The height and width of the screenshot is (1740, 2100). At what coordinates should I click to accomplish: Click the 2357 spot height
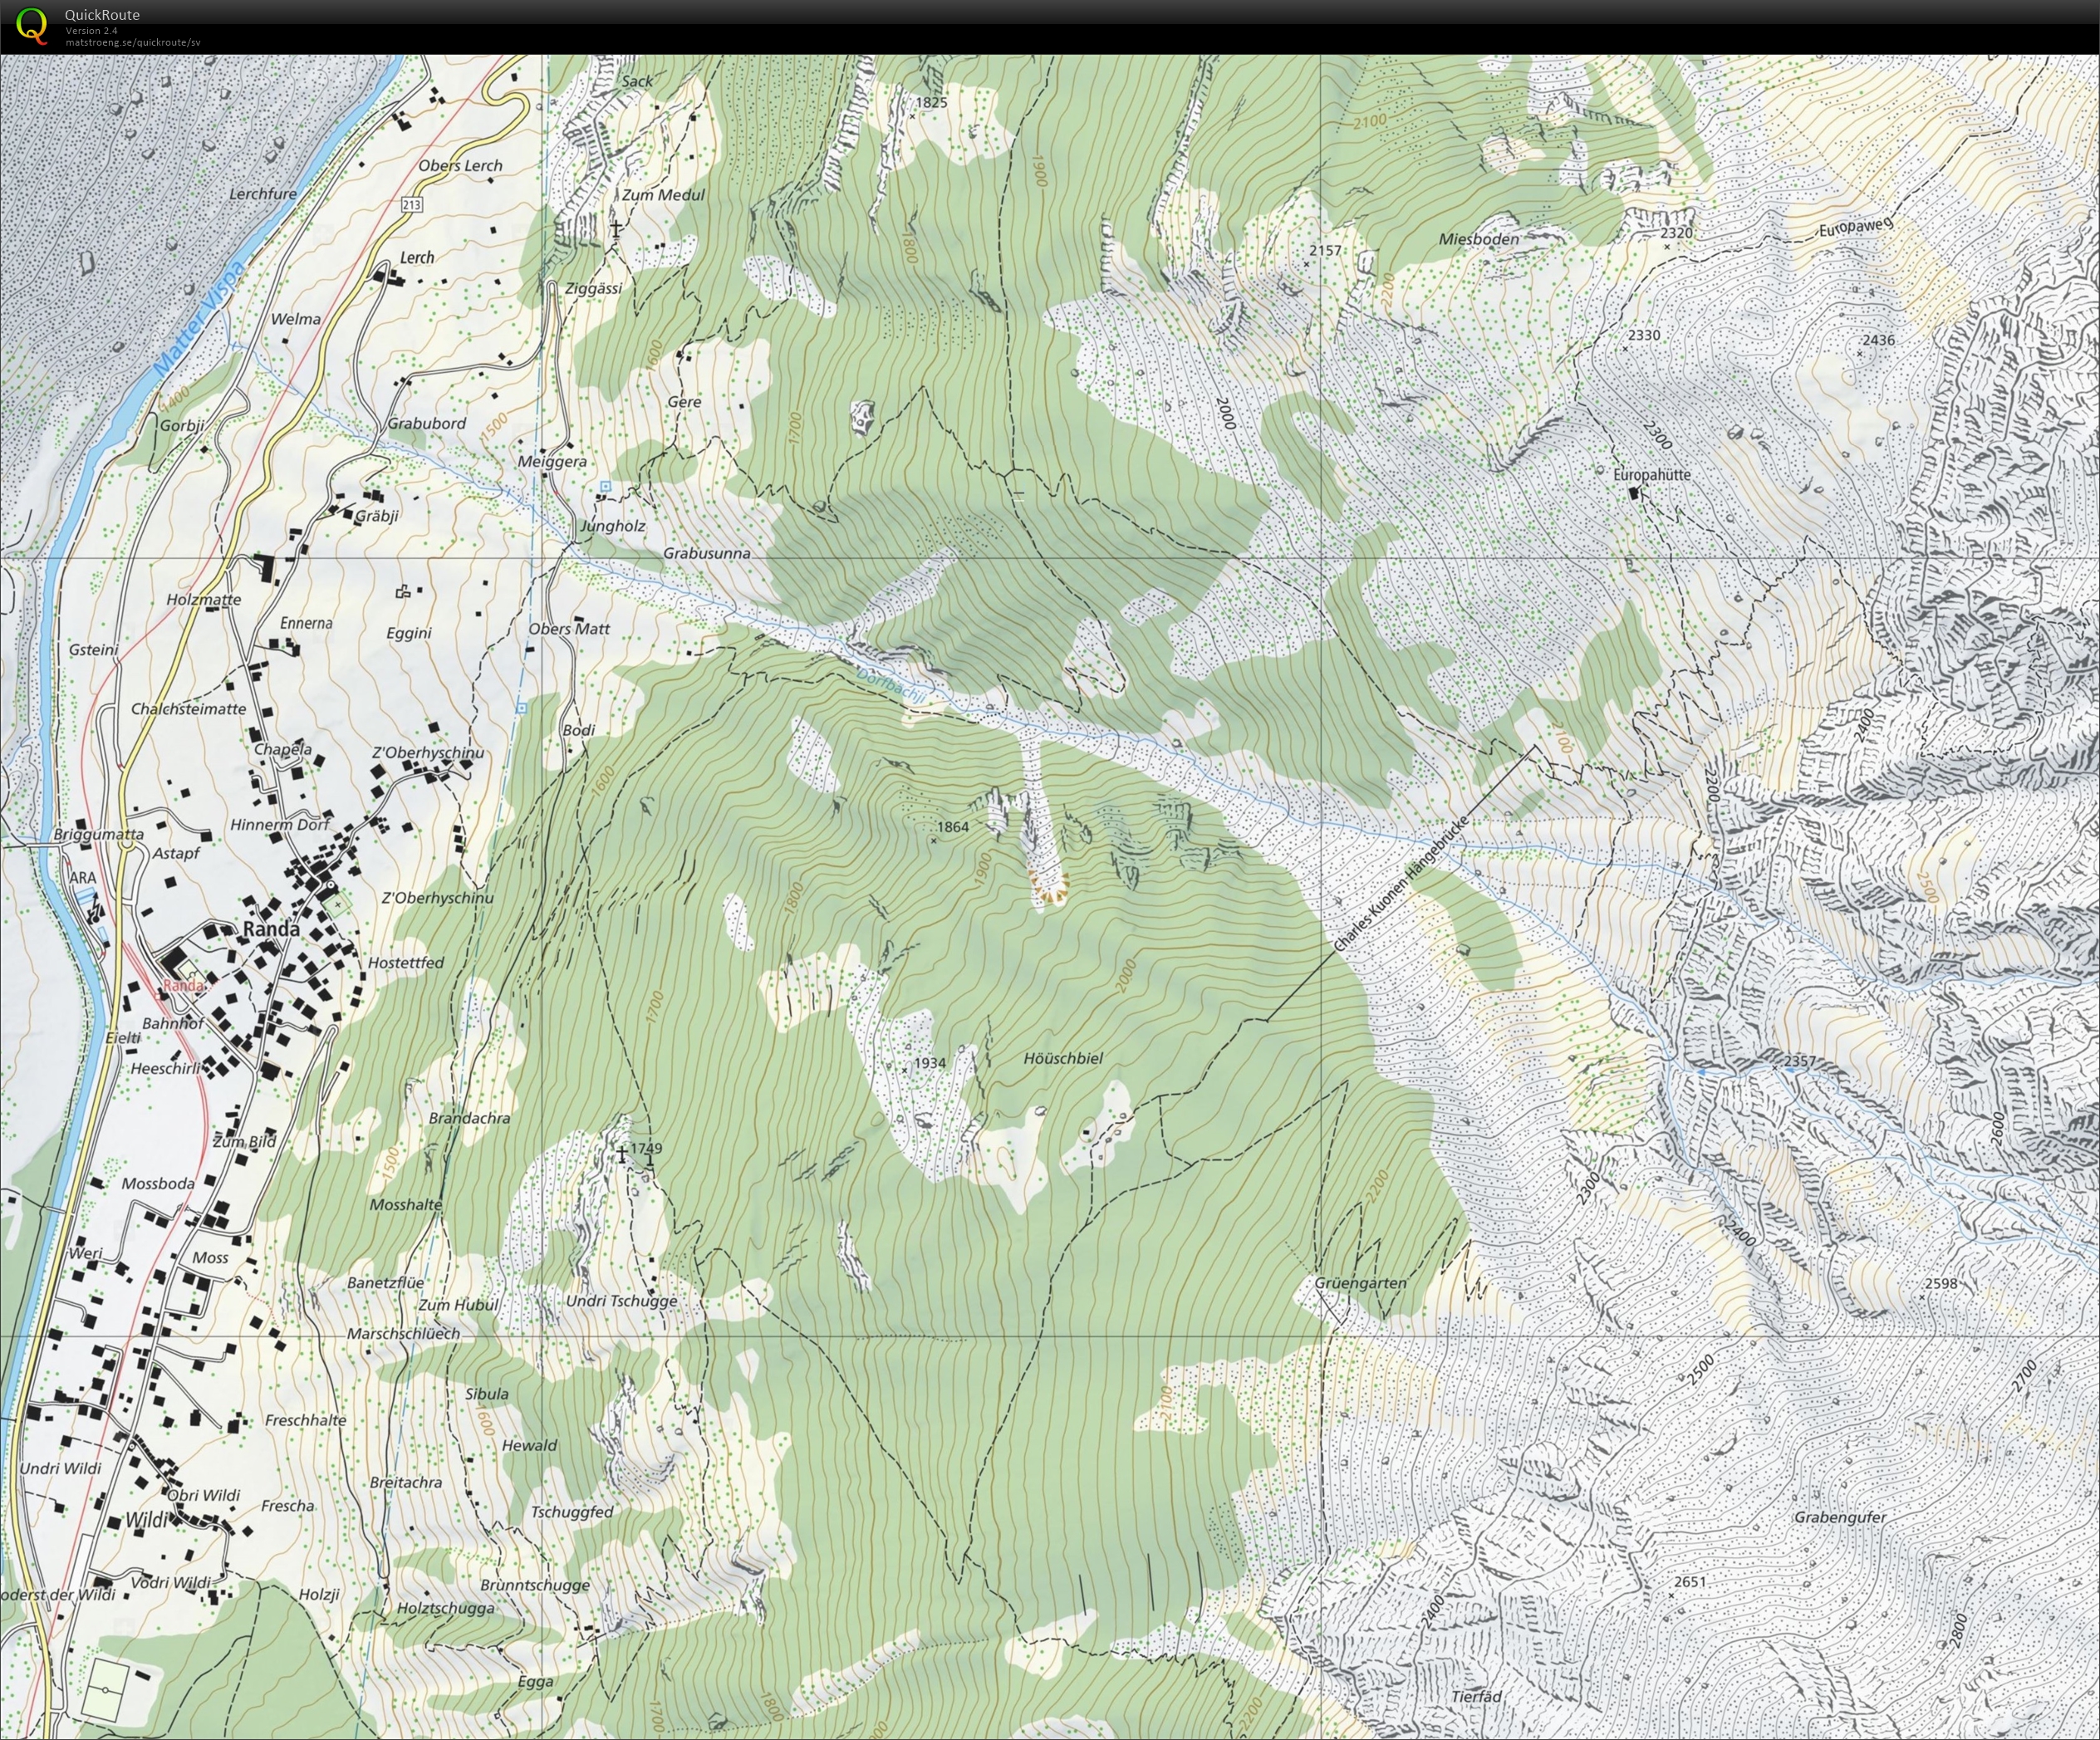[x=1800, y=1061]
